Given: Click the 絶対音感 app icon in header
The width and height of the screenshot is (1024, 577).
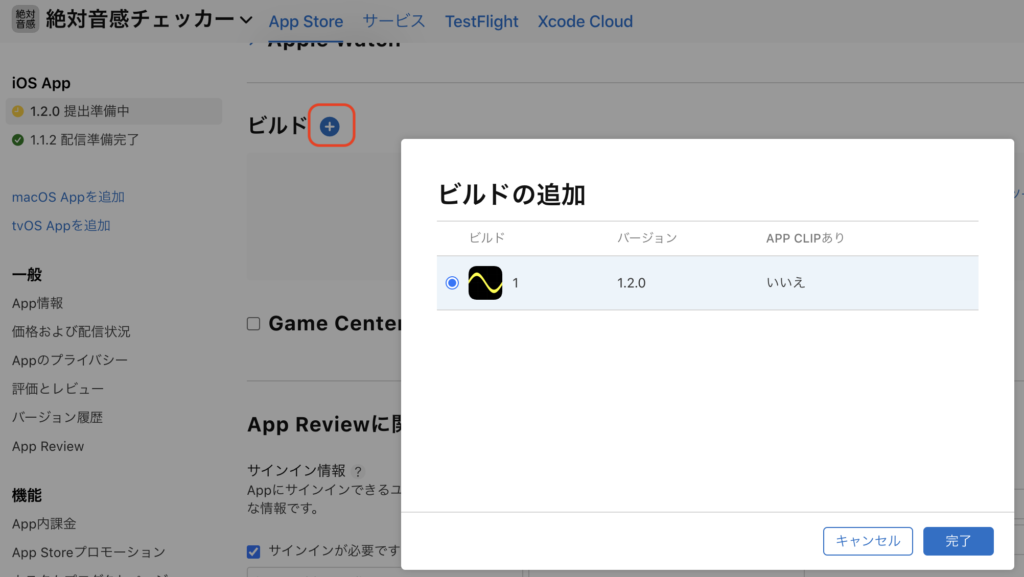Looking at the screenshot, I should [x=25, y=20].
